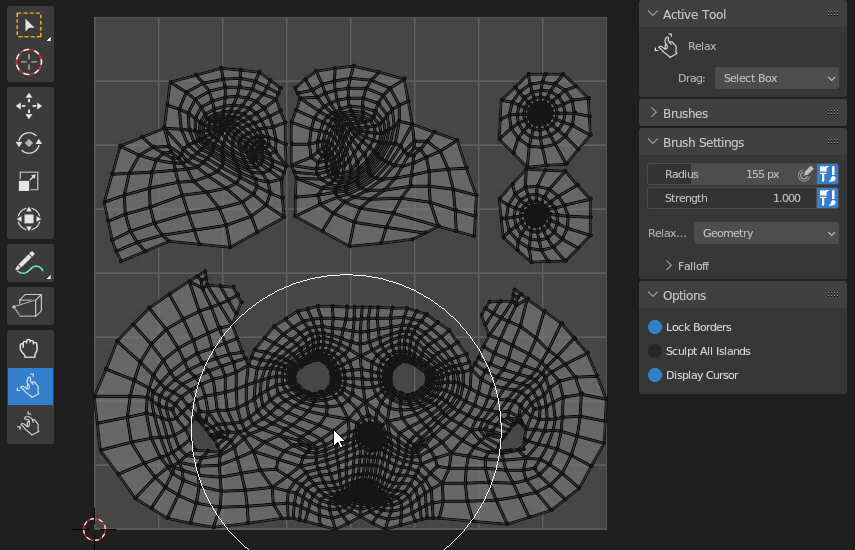
Task: Turn off Display Cursor option
Action: coord(655,375)
